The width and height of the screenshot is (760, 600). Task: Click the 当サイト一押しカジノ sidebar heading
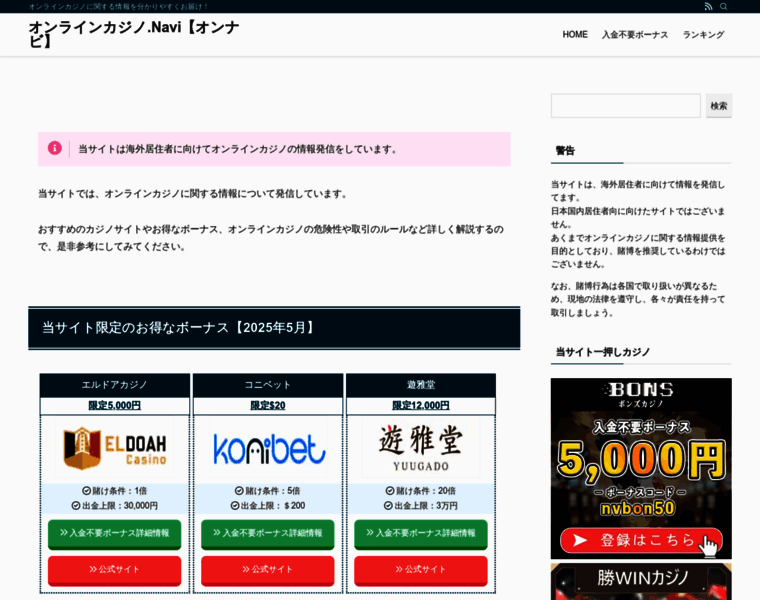point(602,352)
